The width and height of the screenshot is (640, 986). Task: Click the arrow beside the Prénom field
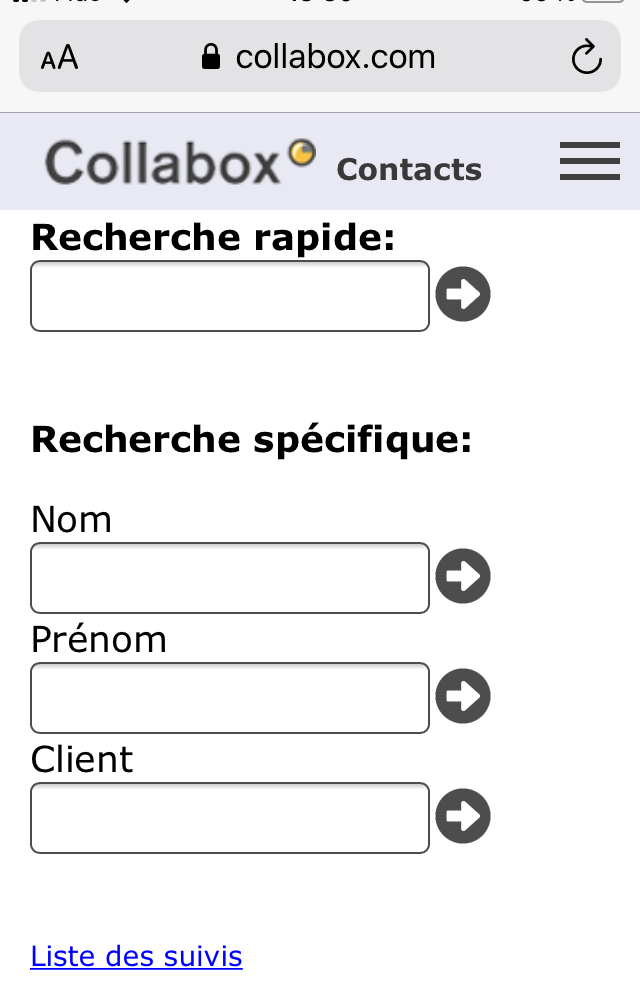coord(462,696)
